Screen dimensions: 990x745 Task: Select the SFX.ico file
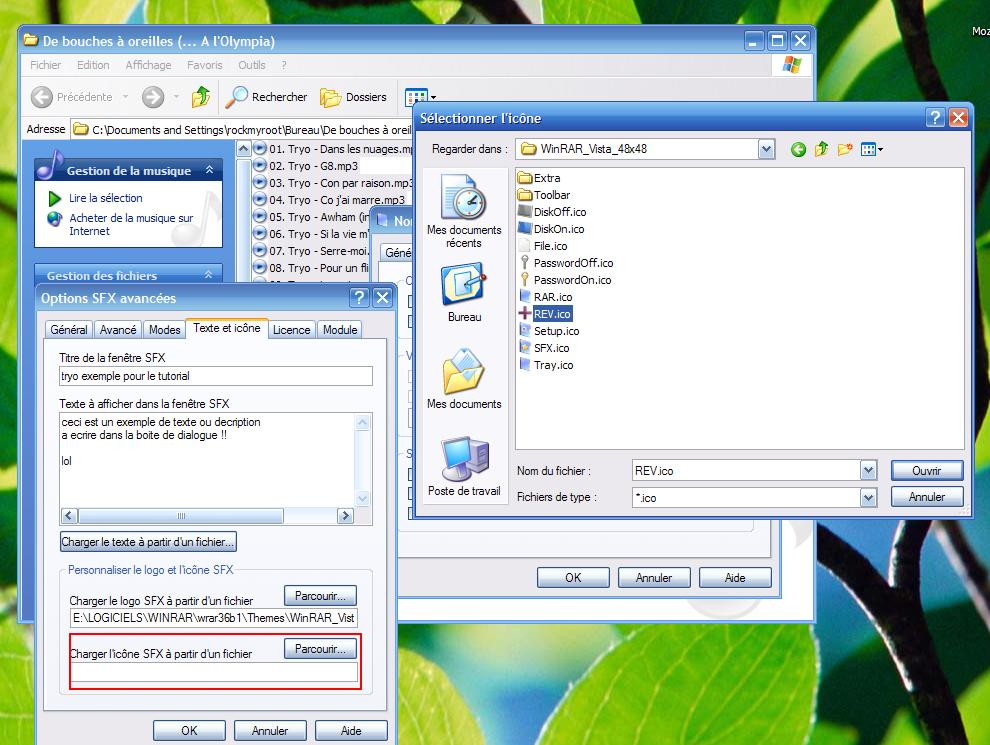[550, 348]
